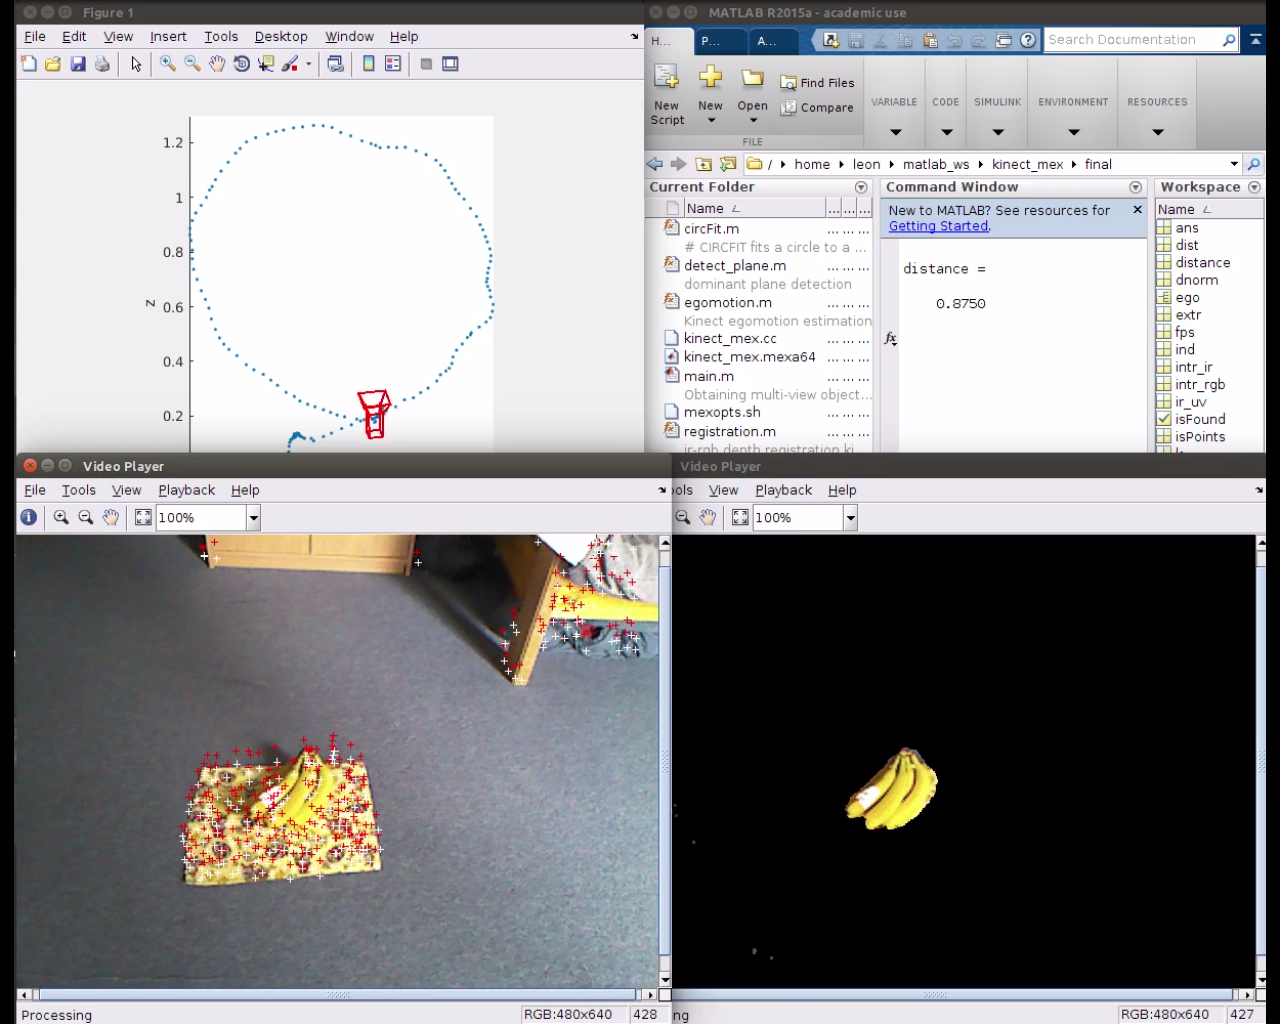
Task: Toggle the isFound workspace variable checkbox
Action: (1164, 419)
